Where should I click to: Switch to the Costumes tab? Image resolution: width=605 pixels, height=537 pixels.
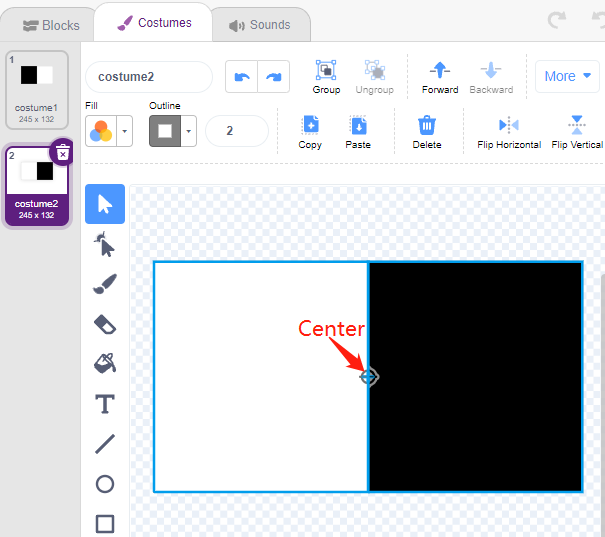point(154,23)
